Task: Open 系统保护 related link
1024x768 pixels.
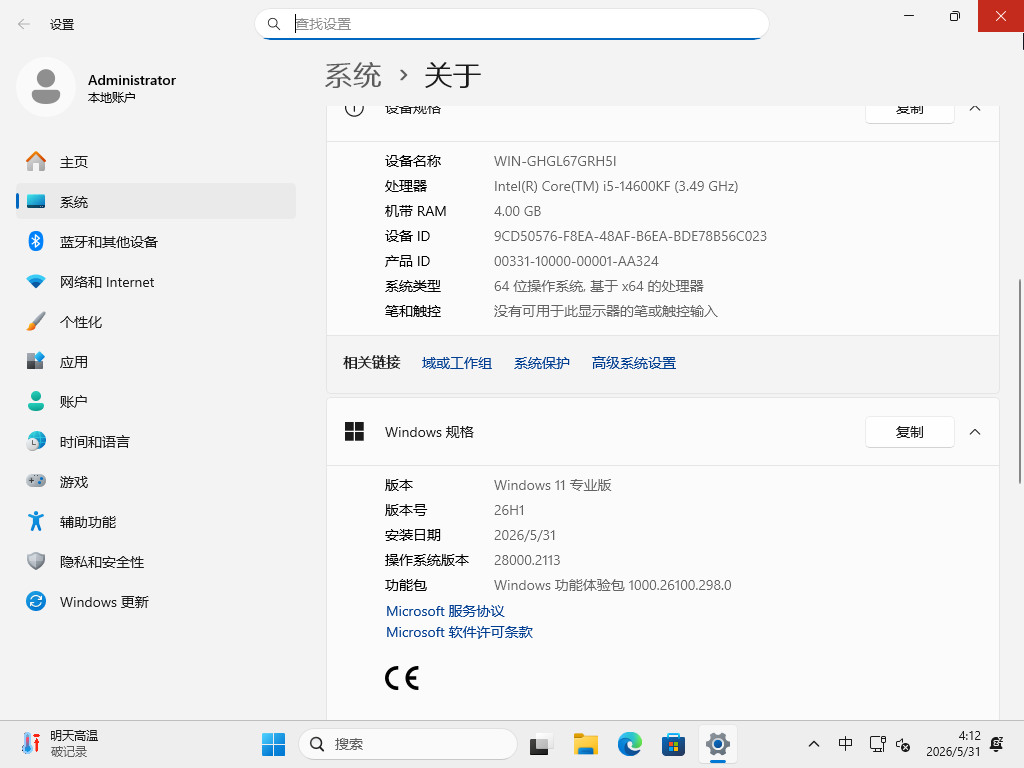Action: point(541,363)
